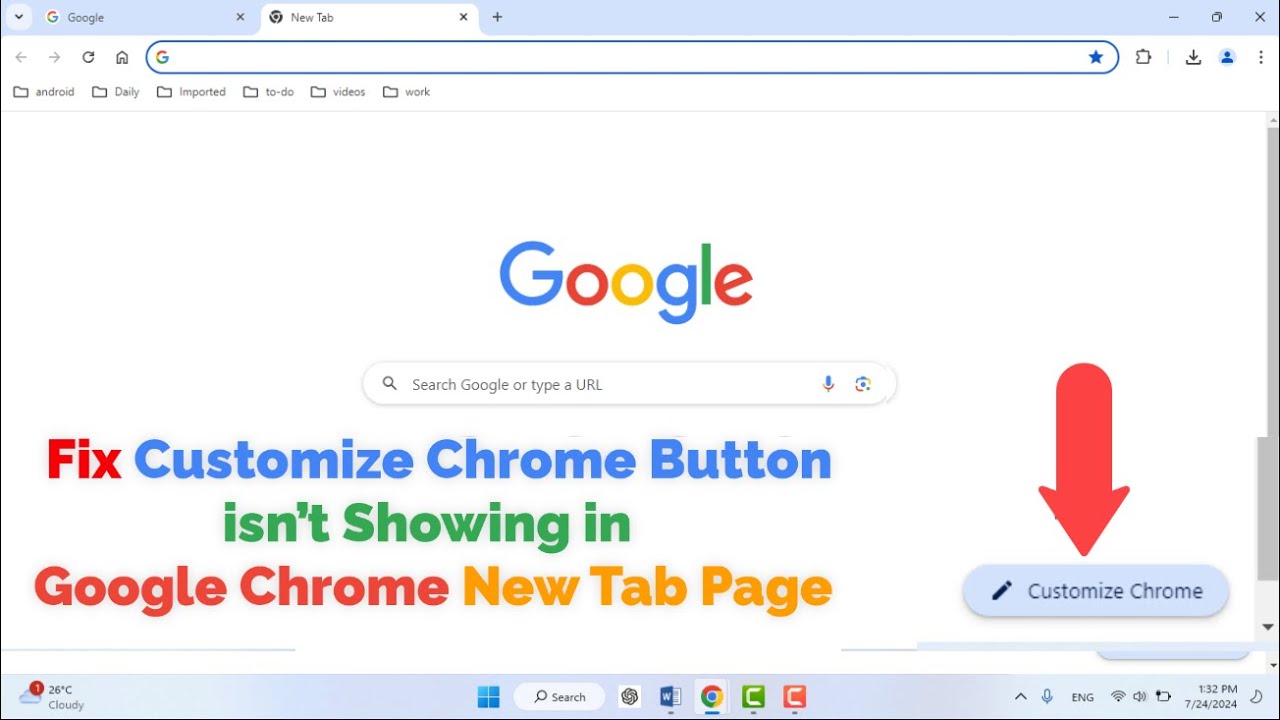Close the Google tab
The height and width of the screenshot is (720, 1280).
pos(240,17)
